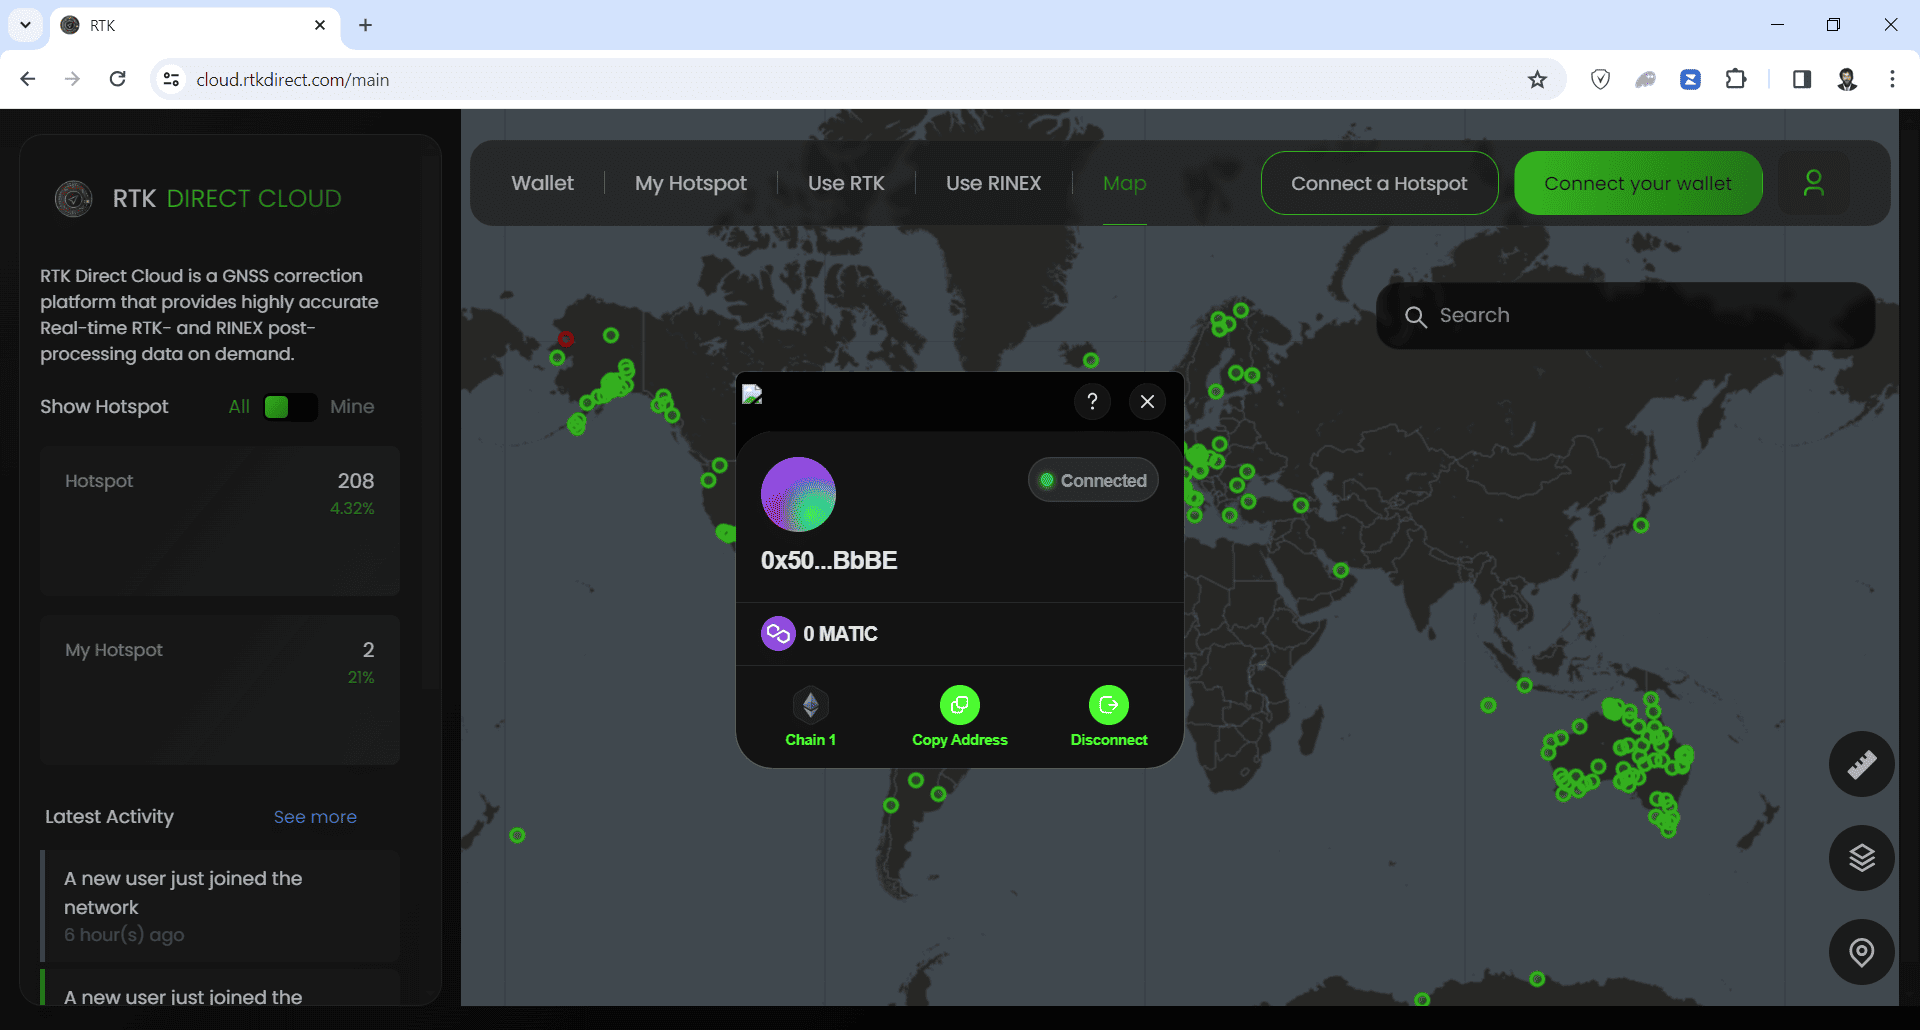The height and width of the screenshot is (1030, 1920).
Task: Click the red hotspot marker in Alaska
Action: [566, 339]
